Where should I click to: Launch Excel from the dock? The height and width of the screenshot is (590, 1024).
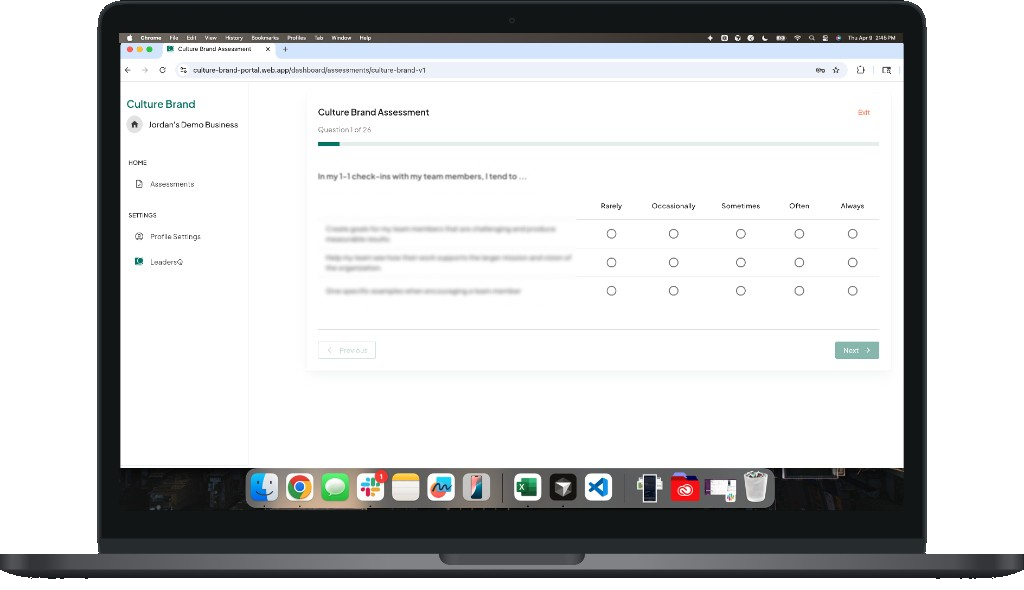point(527,487)
